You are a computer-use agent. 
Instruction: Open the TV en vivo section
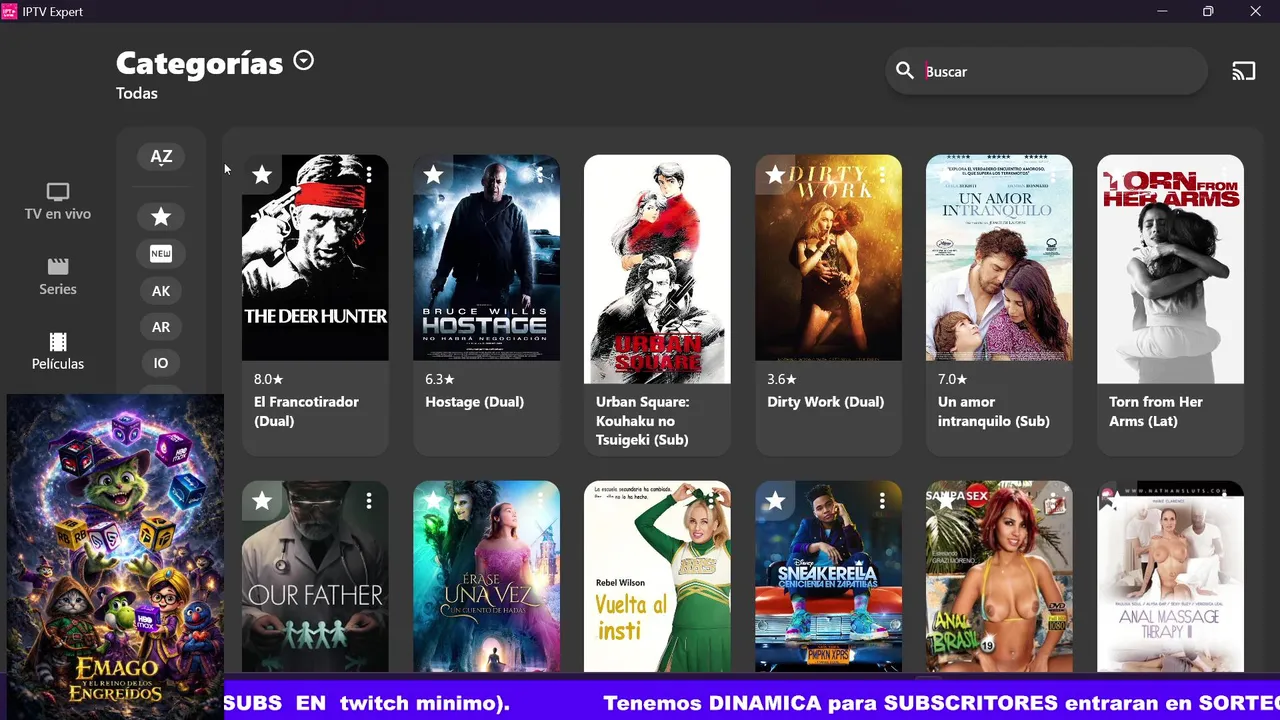click(58, 201)
